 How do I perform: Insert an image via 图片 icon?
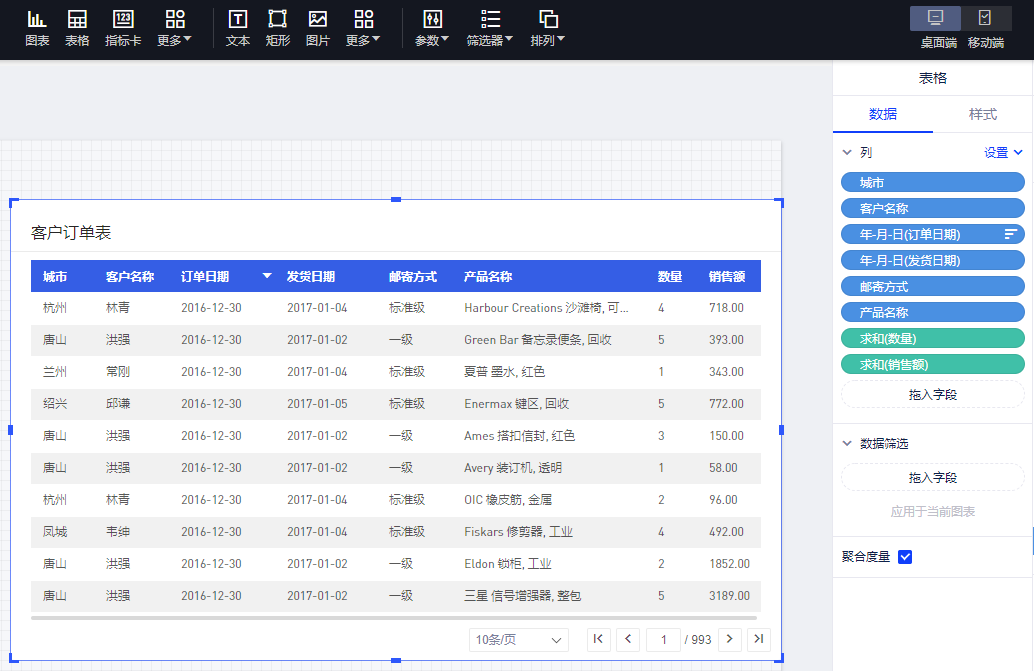pyautogui.click(x=318, y=28)
